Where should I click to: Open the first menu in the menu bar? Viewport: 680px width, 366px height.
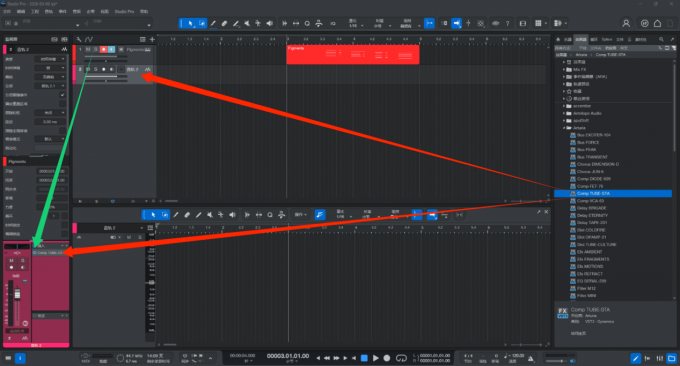pos(7,12)
